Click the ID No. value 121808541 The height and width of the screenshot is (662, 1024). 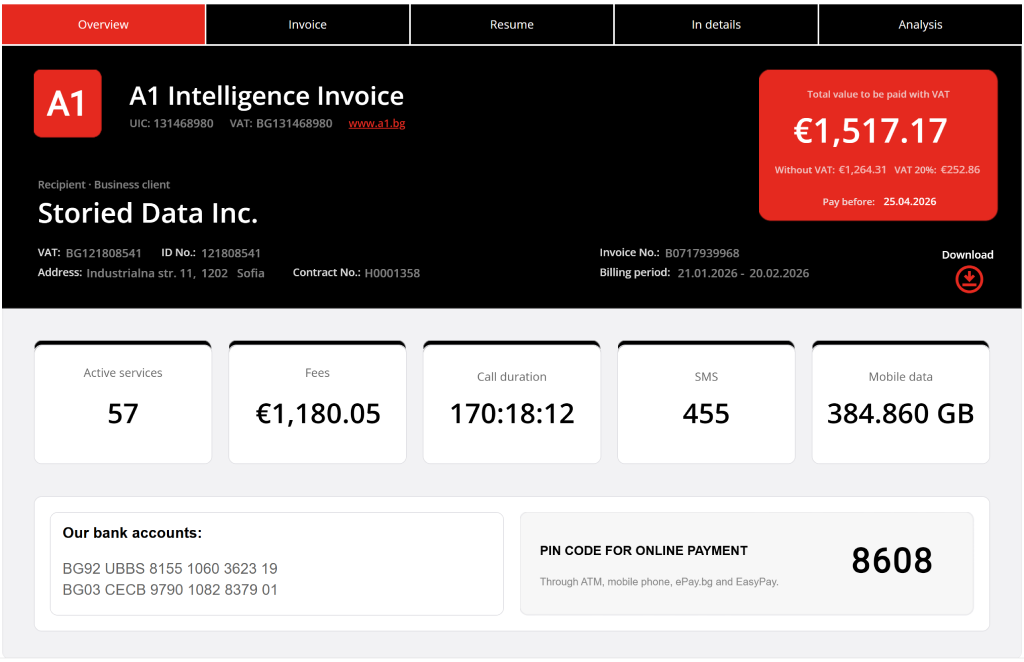pos(231,253)
